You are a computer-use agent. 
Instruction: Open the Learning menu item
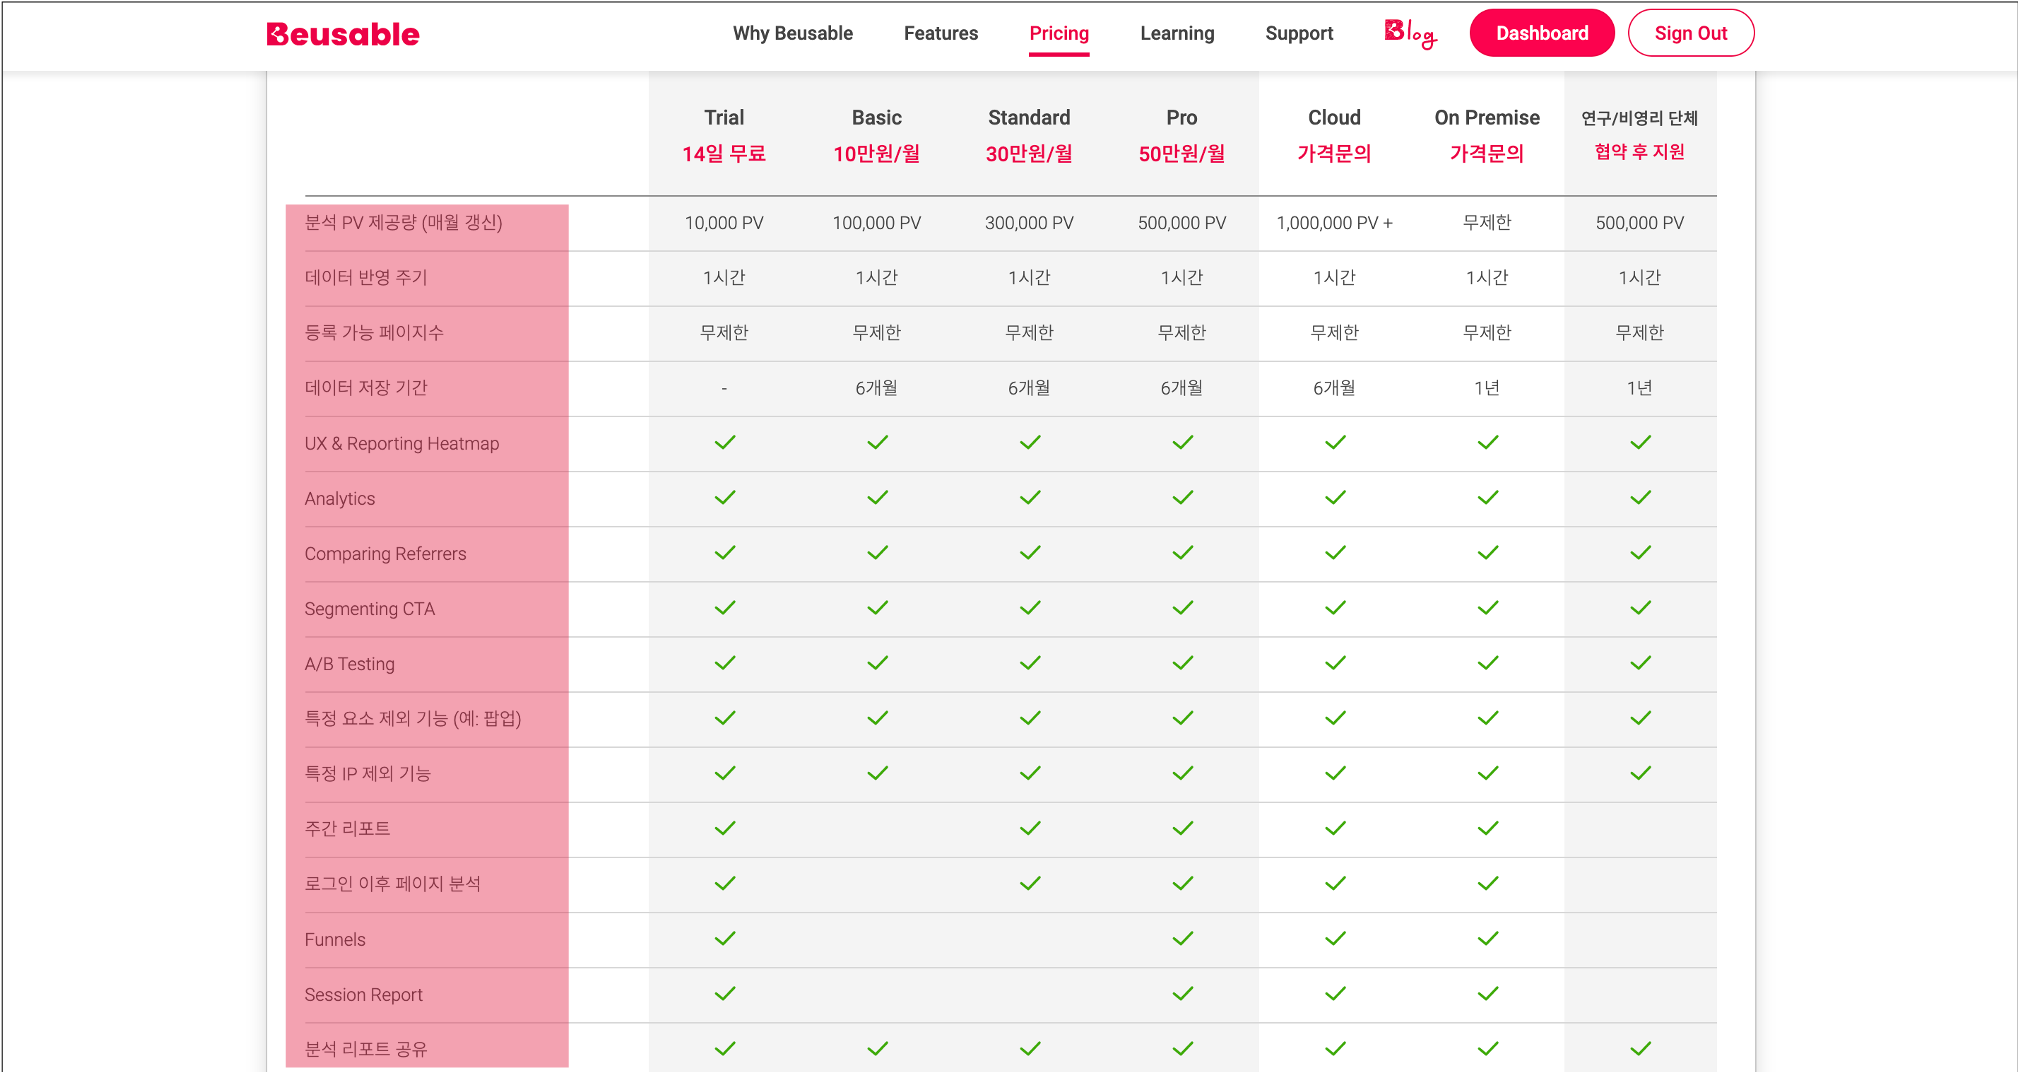(x=1177, y=33)
